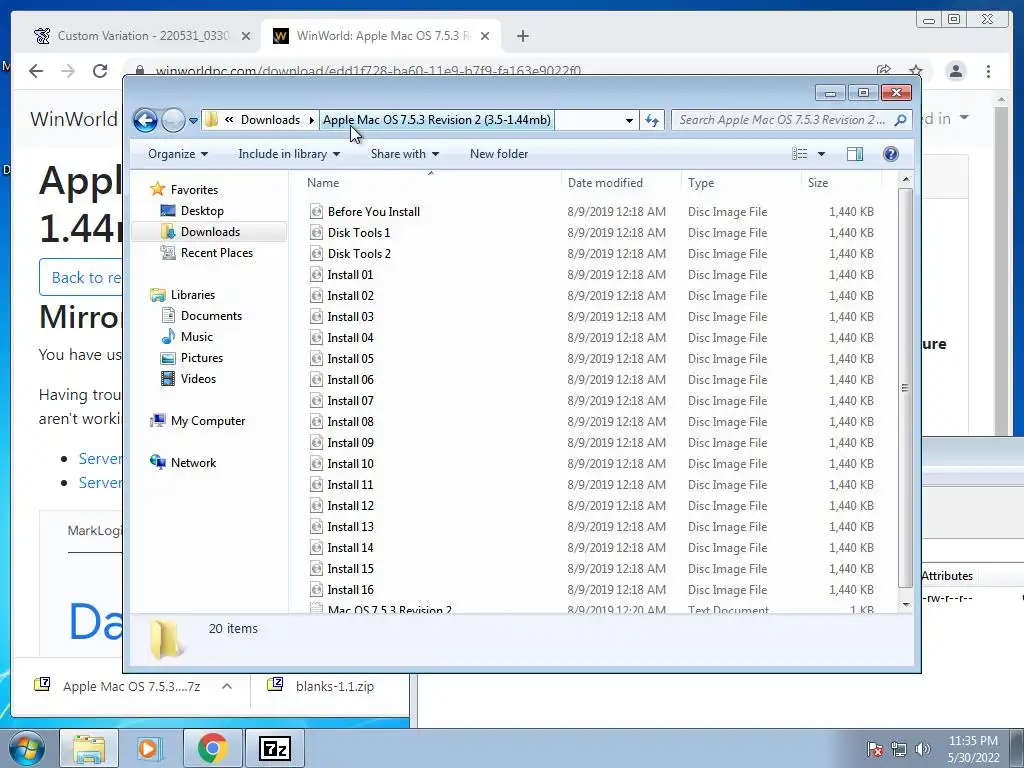The width and height of the screenshot is (1024, 768).
Task: Open the Share with menu
Action: tap(404, 154)
